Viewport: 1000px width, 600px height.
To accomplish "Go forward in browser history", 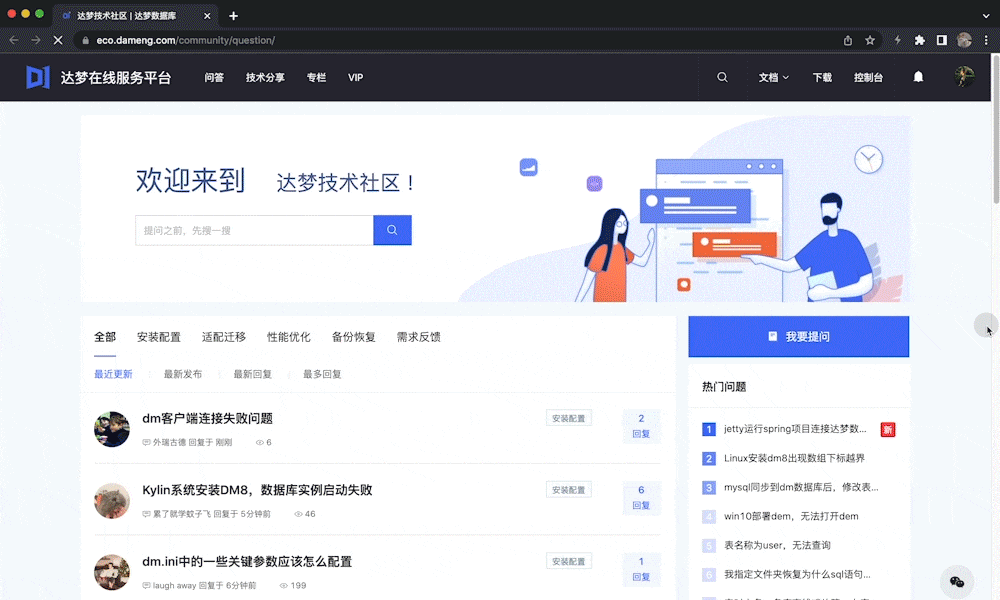I will (36, 40).
